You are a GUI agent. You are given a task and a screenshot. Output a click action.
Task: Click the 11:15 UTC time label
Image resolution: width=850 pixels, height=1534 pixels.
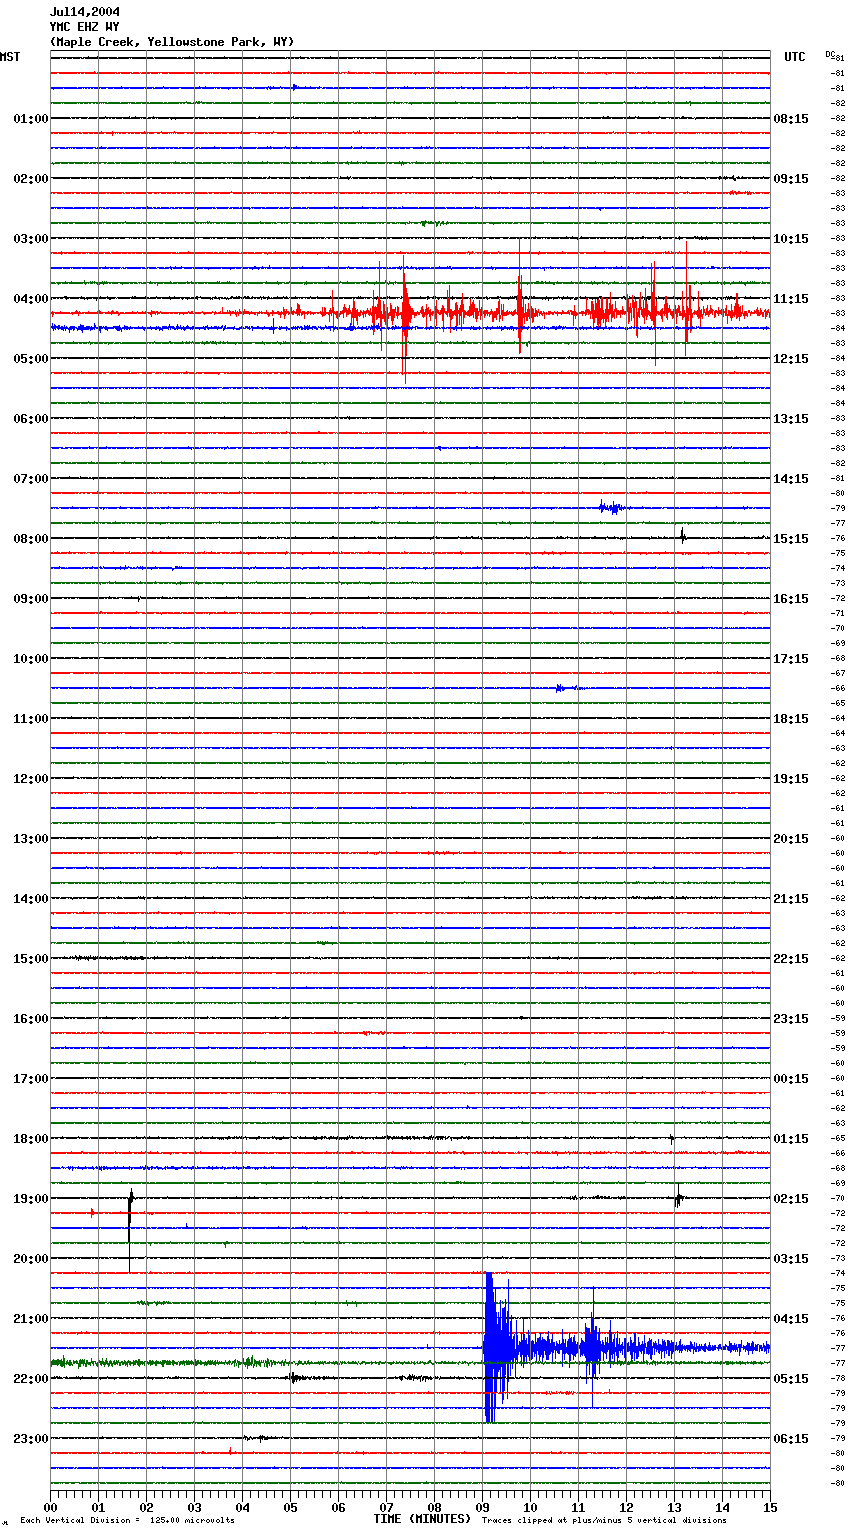click(791, 299)
